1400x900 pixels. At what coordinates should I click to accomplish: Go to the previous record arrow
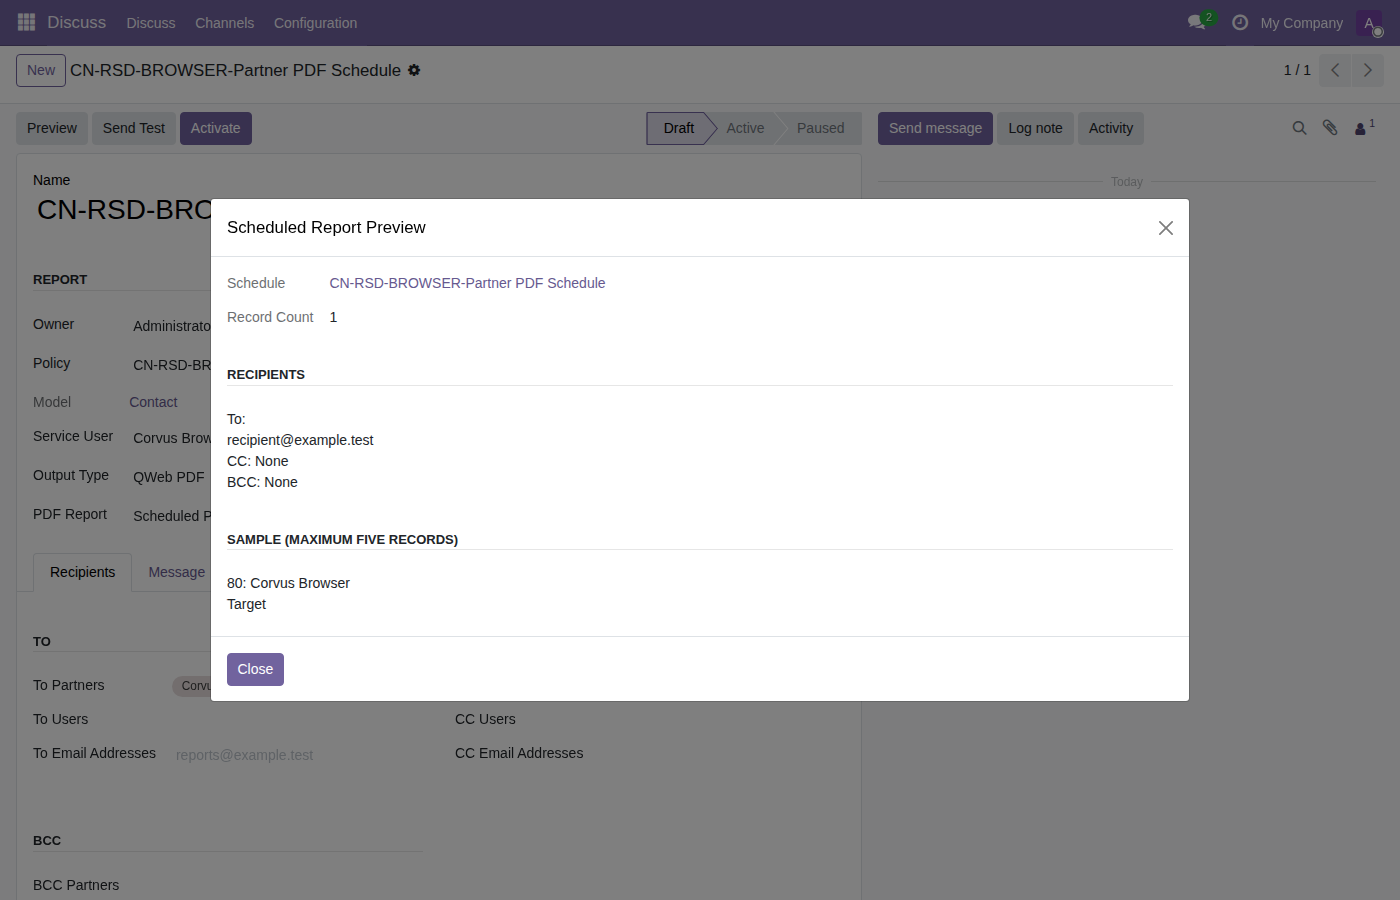point(1335,70)
